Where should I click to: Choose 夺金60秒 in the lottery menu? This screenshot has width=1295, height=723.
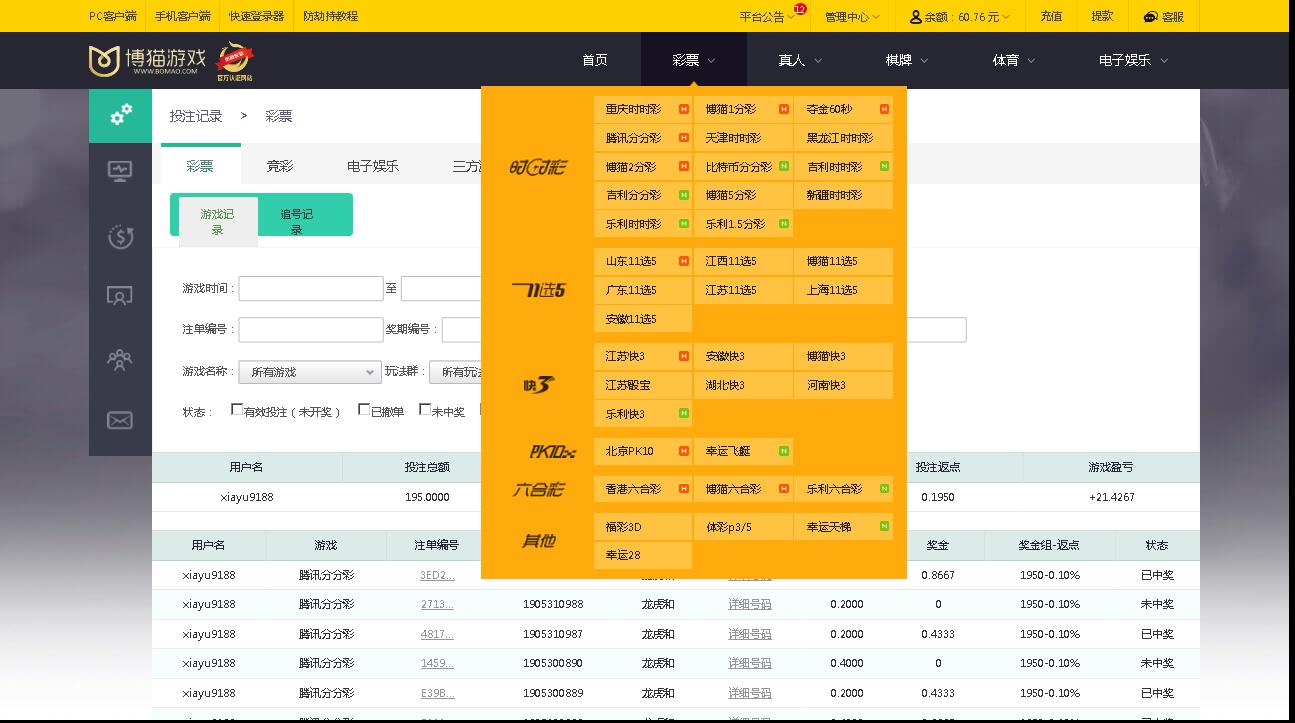(843, 109)
